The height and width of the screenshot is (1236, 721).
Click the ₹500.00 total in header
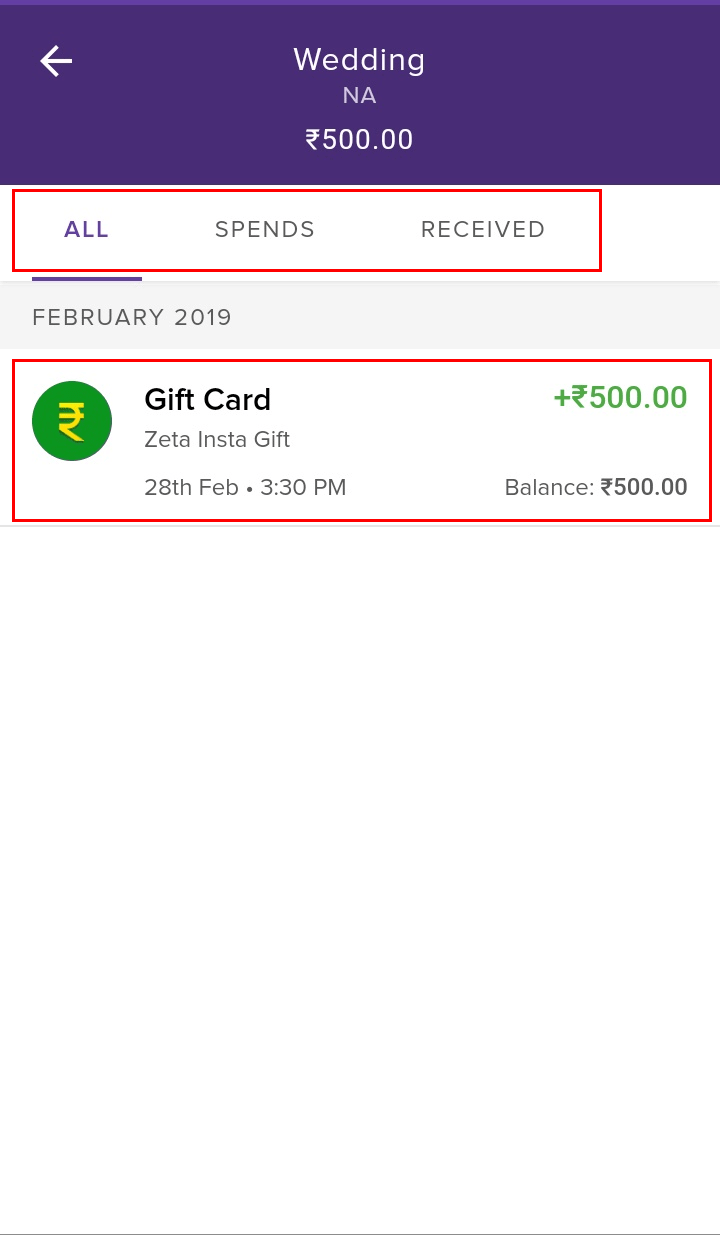(360, 139)
